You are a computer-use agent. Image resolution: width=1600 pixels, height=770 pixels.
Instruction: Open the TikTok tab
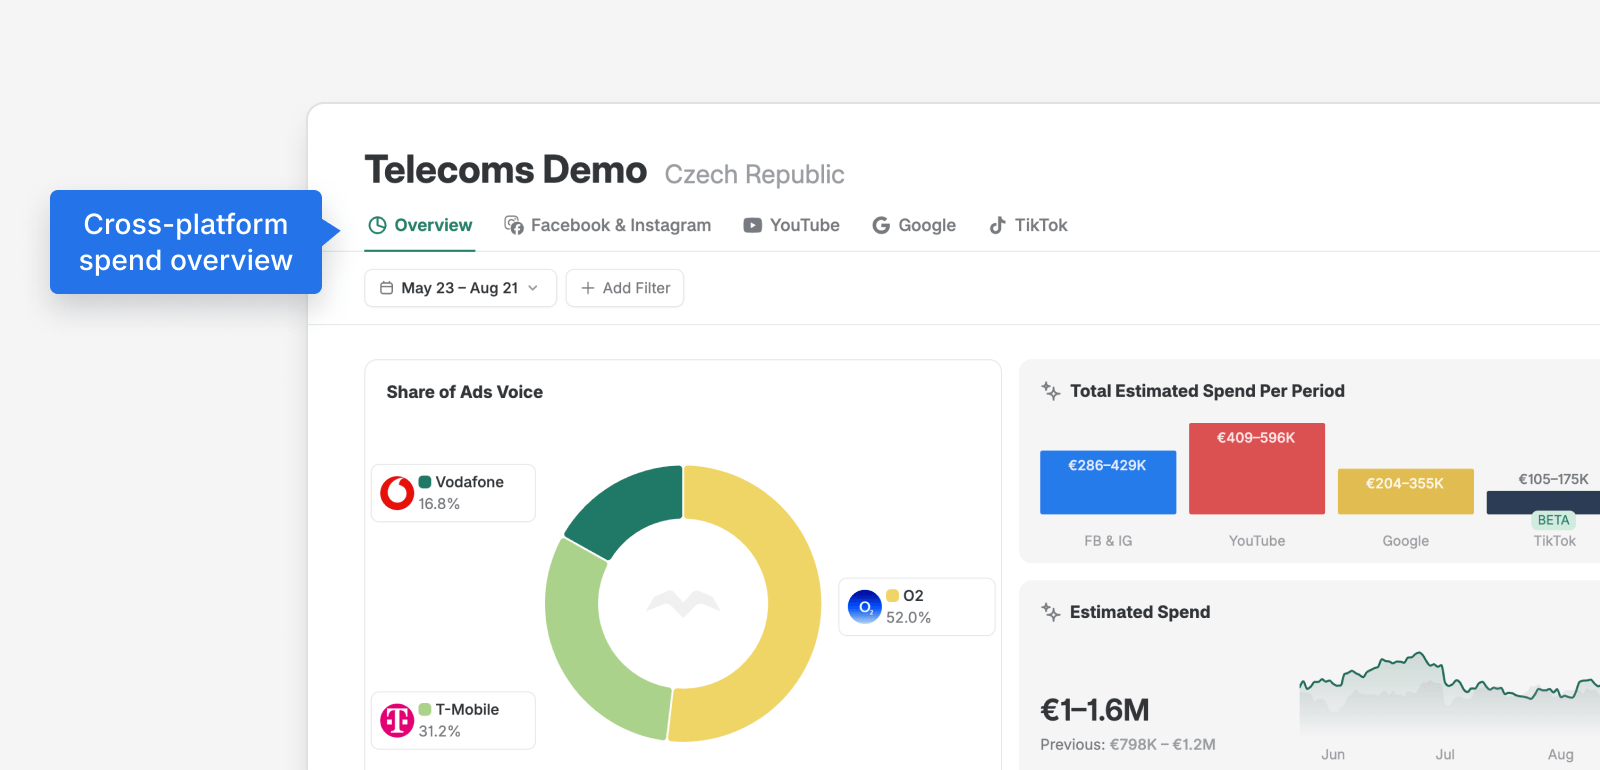point(1028,225)
